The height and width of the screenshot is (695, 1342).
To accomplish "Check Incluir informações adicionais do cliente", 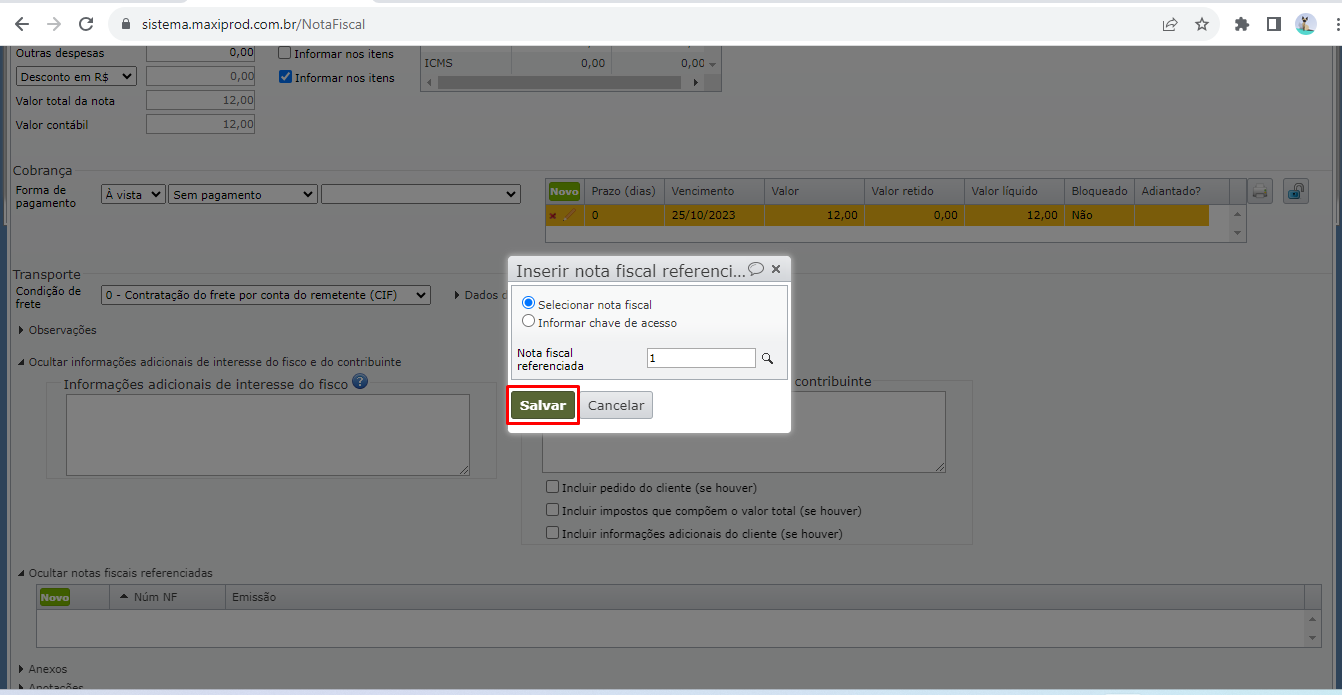I will point(552,533).
